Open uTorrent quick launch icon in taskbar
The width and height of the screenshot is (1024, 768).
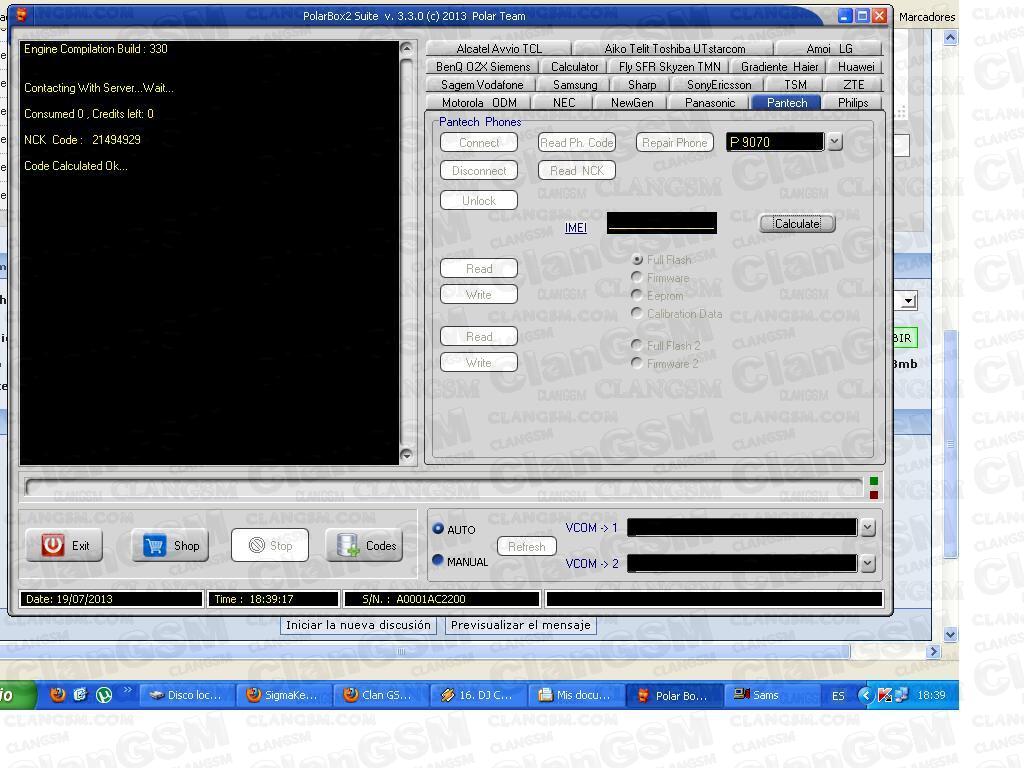104,695
